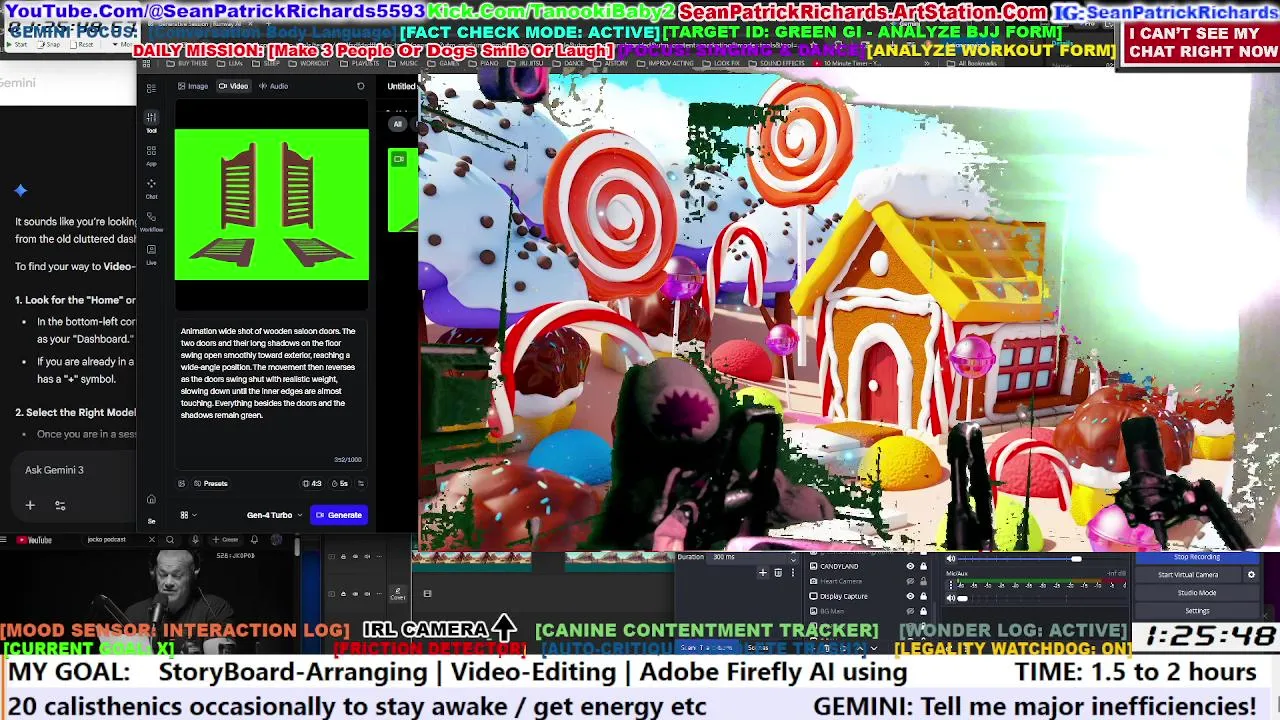Screen dimensions: 1280x720
Task: Change the 5s duration option
Action: pyautogui.click(x=341, y=484)
